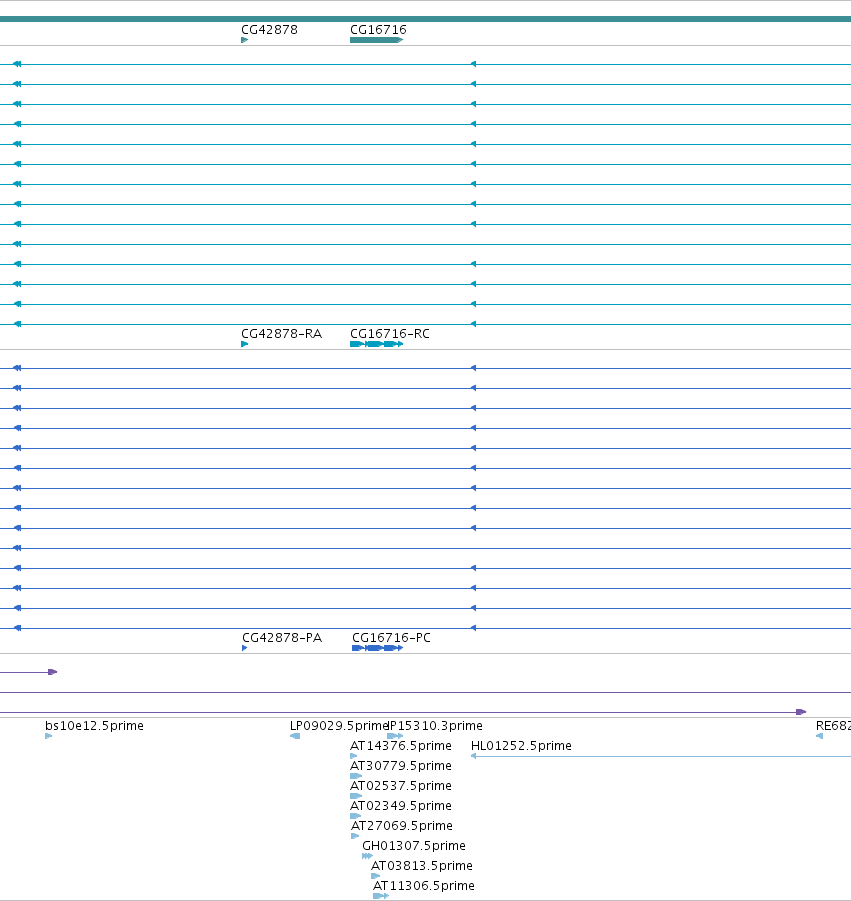Click the CG16716 gene label

click(x=378, y=30)
